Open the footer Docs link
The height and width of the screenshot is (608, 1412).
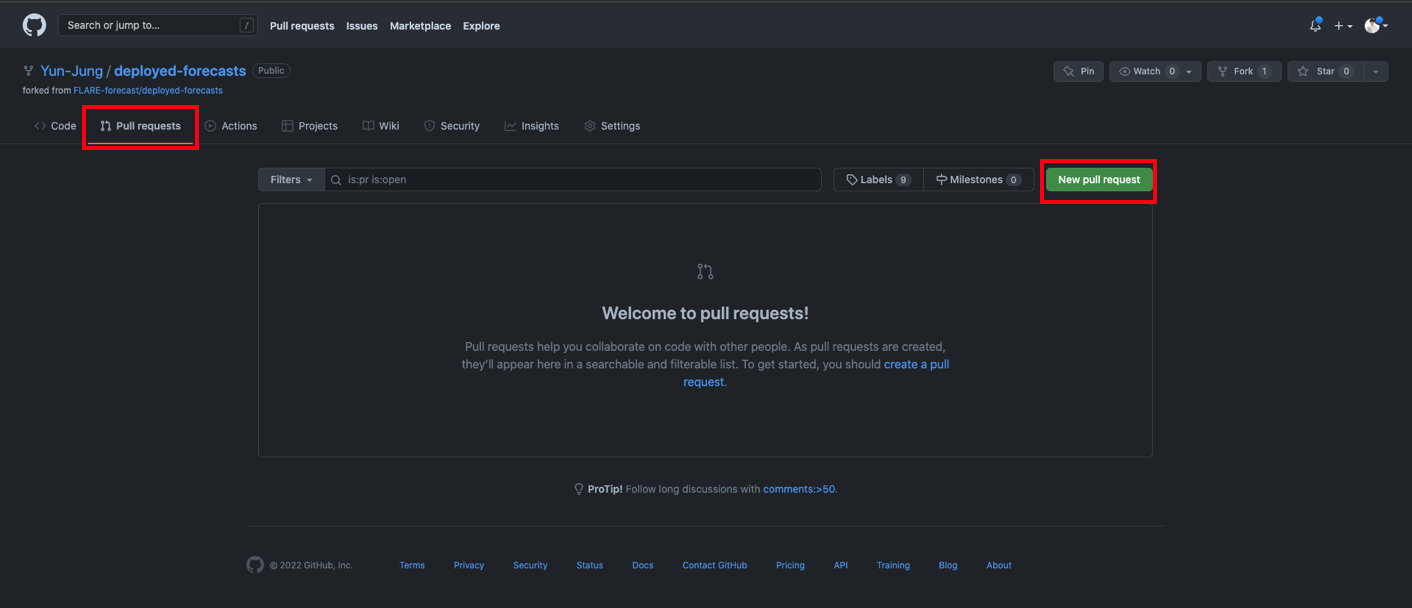[x=643, y=565]
